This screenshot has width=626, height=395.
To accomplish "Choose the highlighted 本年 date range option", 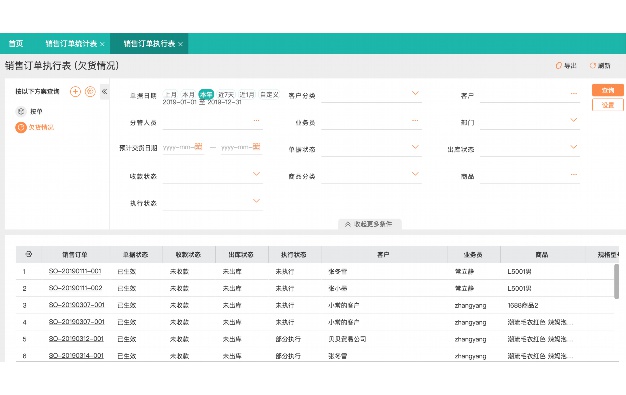I will (206, 95).
